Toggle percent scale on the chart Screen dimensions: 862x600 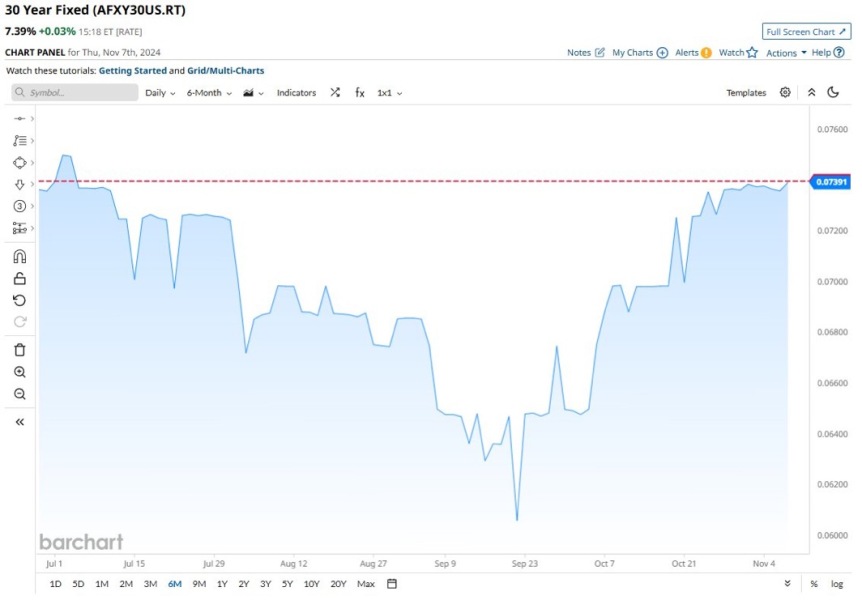[813, 583]
